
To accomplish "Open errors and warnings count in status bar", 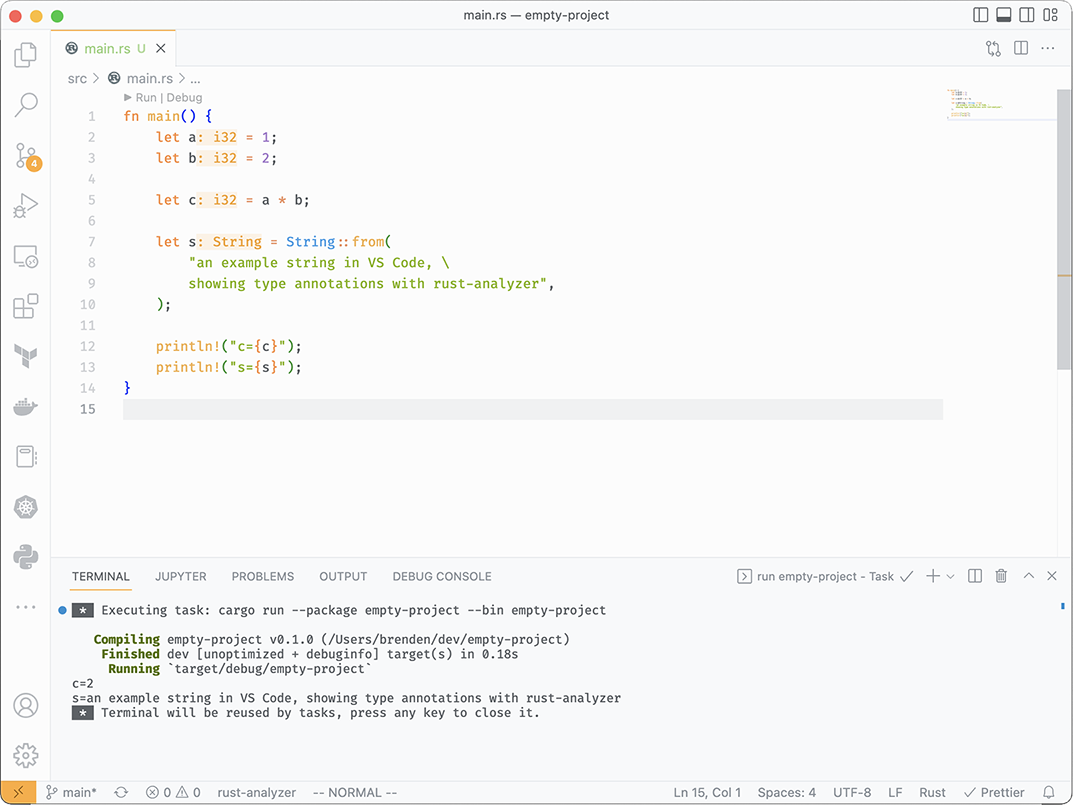I will [x=173, y=792].
